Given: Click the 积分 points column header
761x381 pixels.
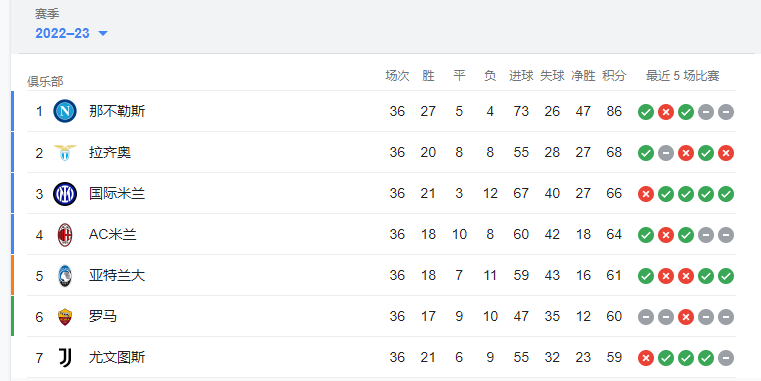Looking at the screenshot, I should click(x=614, y=76).
